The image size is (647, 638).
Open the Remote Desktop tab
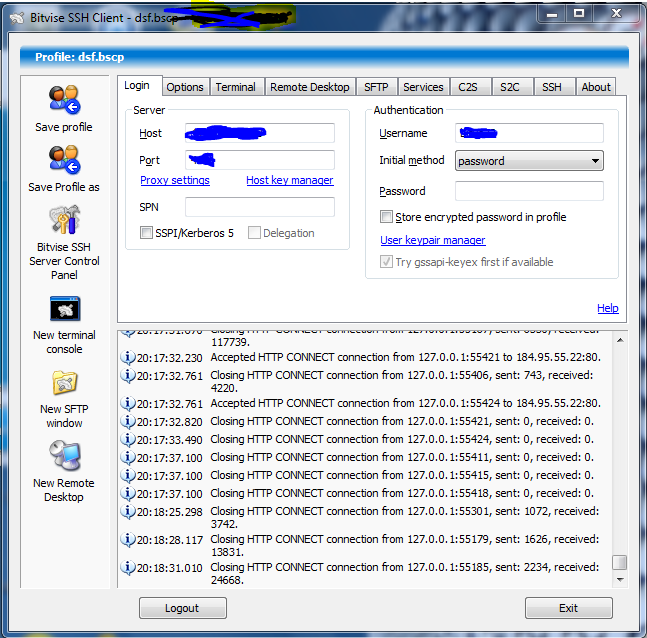[310, 87]
